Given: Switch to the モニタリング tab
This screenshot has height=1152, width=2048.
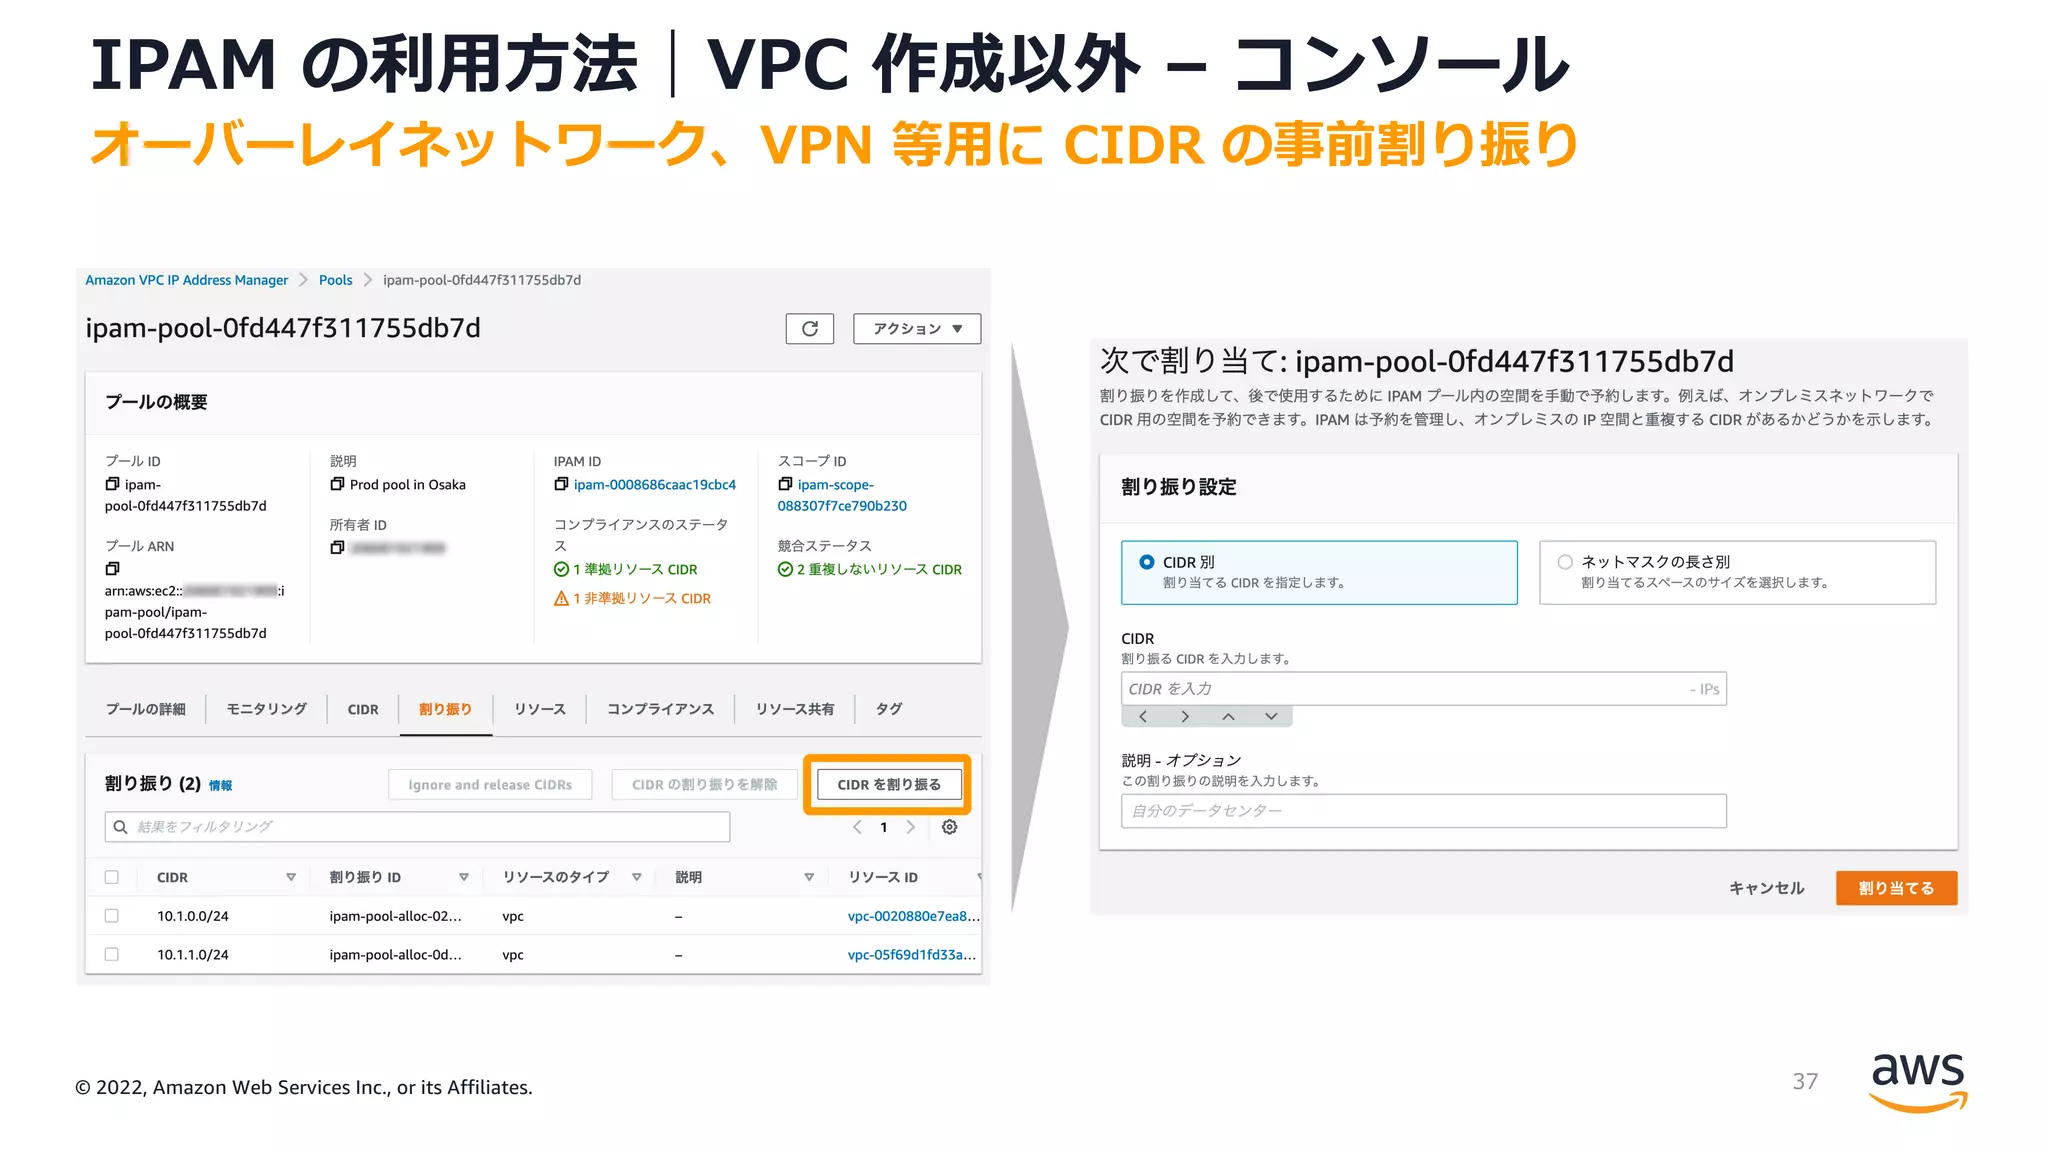Looking at the screenshot, I should [x=266, y=709].
